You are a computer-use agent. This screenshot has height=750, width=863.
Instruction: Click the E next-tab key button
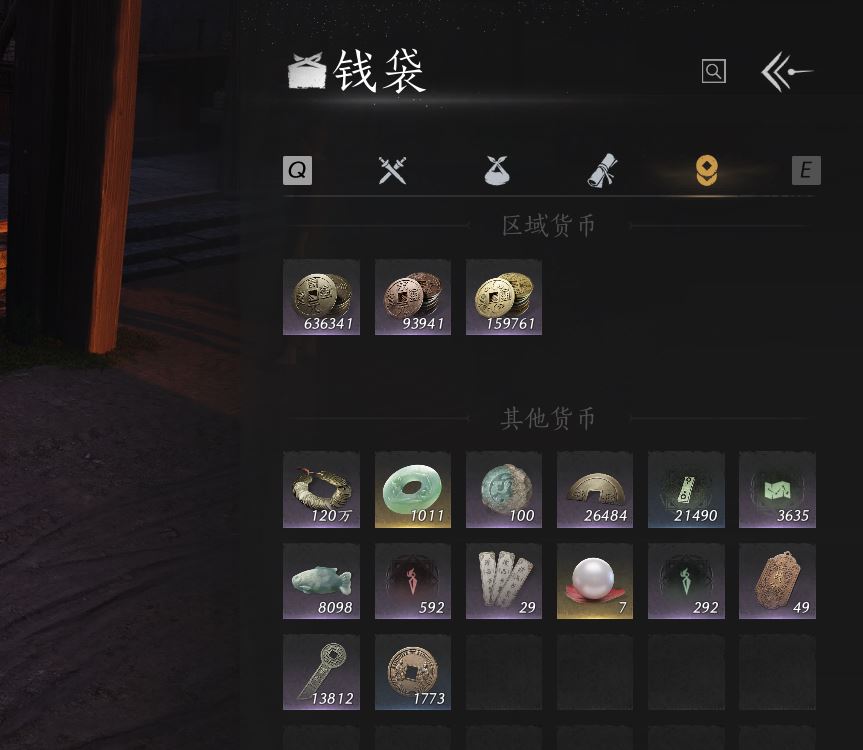tap(806, 170)
